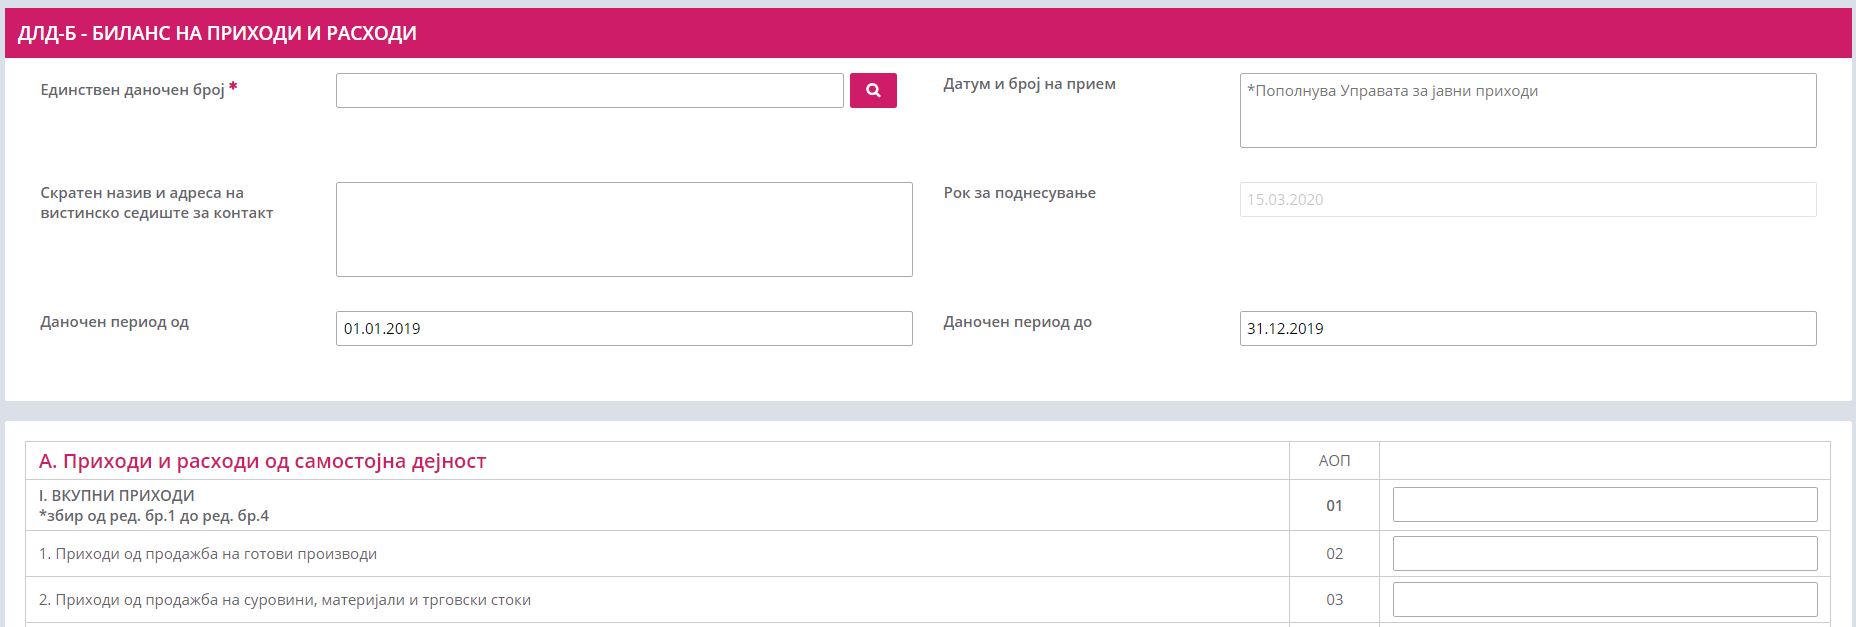
Task: Click the I. ВКУПНИ ПРИХОДИ row label
Action: [117, 496]
